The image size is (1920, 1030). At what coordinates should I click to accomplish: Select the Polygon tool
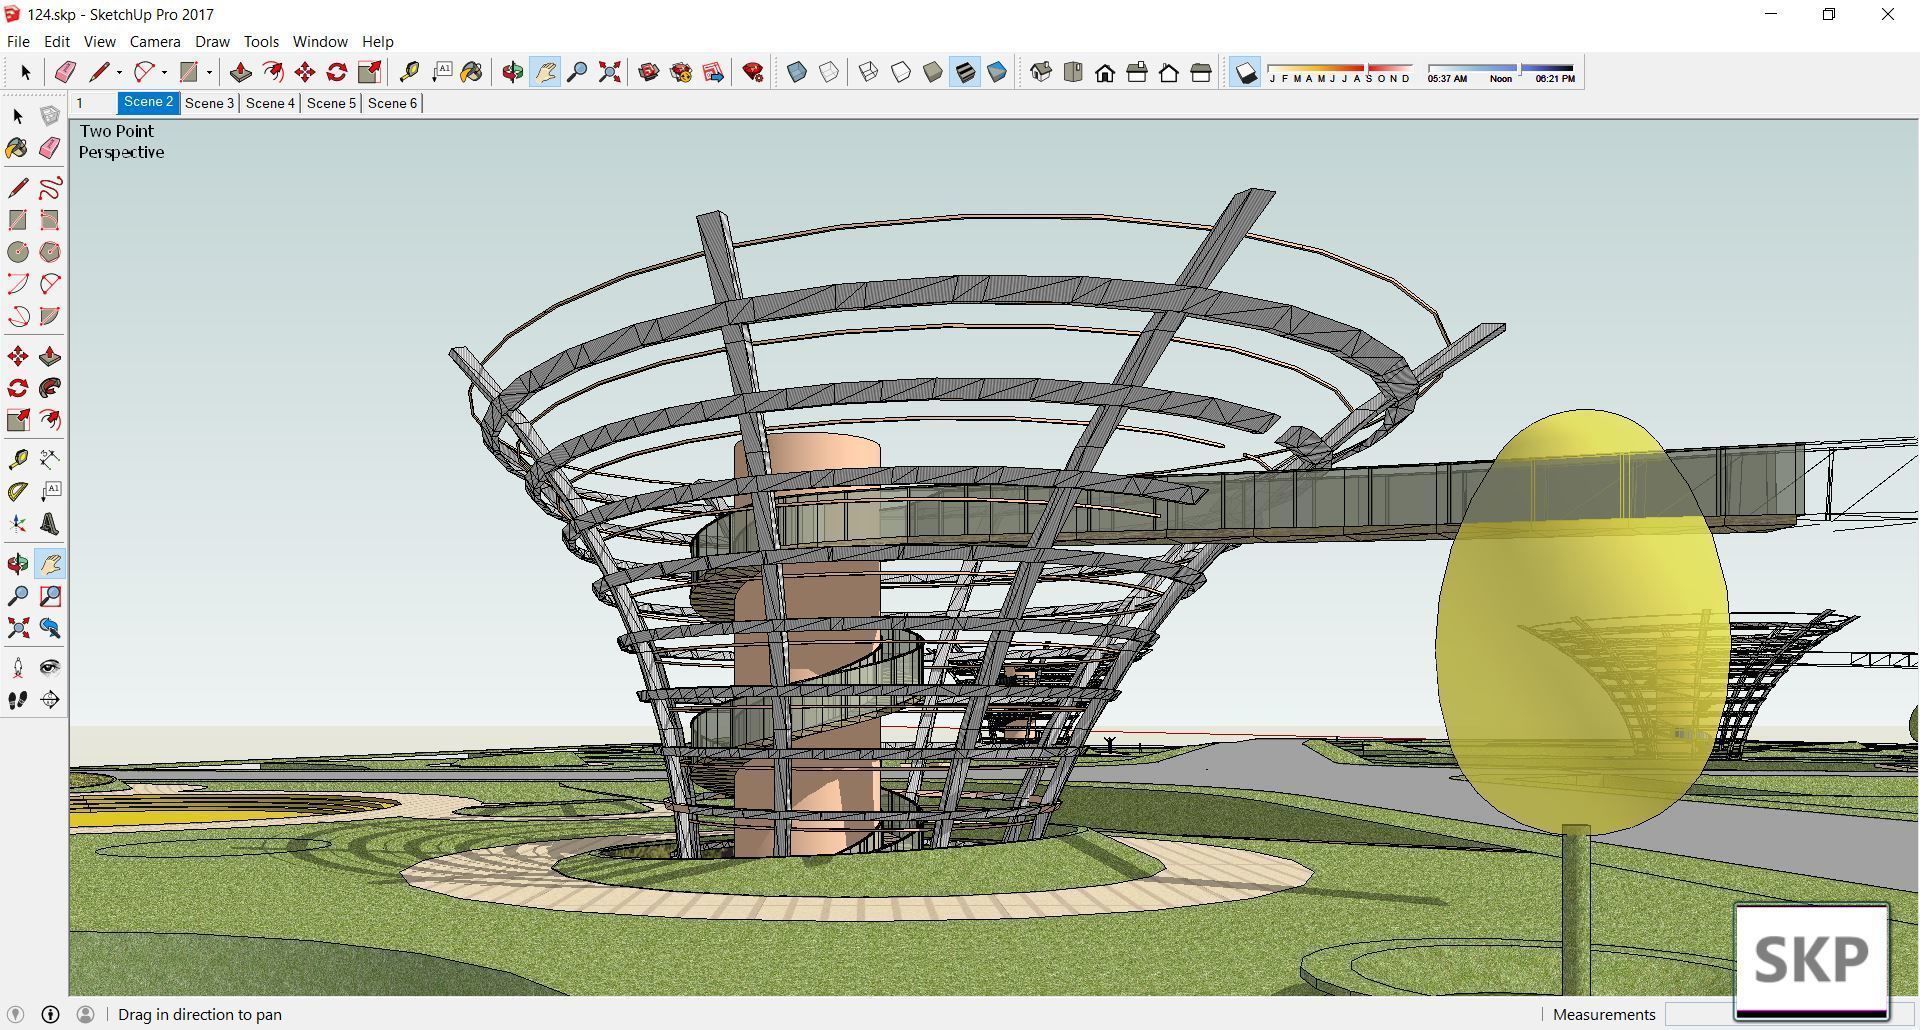[50, 252]
